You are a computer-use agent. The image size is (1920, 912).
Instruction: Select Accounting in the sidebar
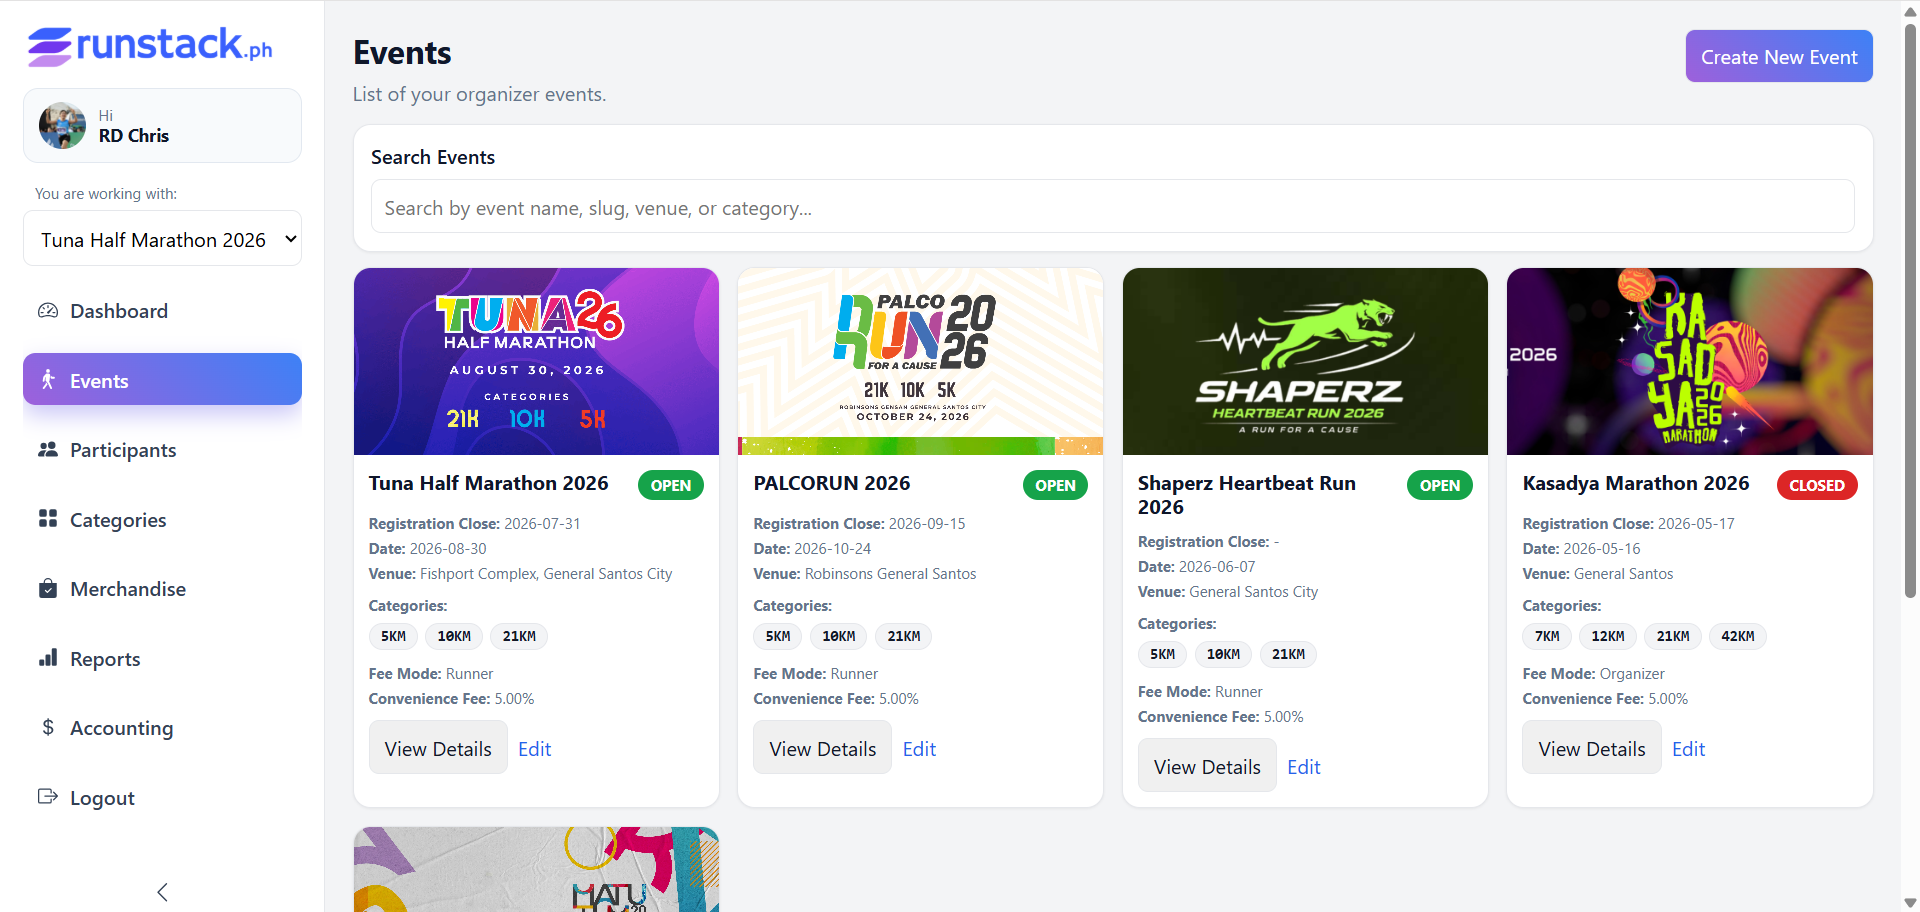click(162, 728)
